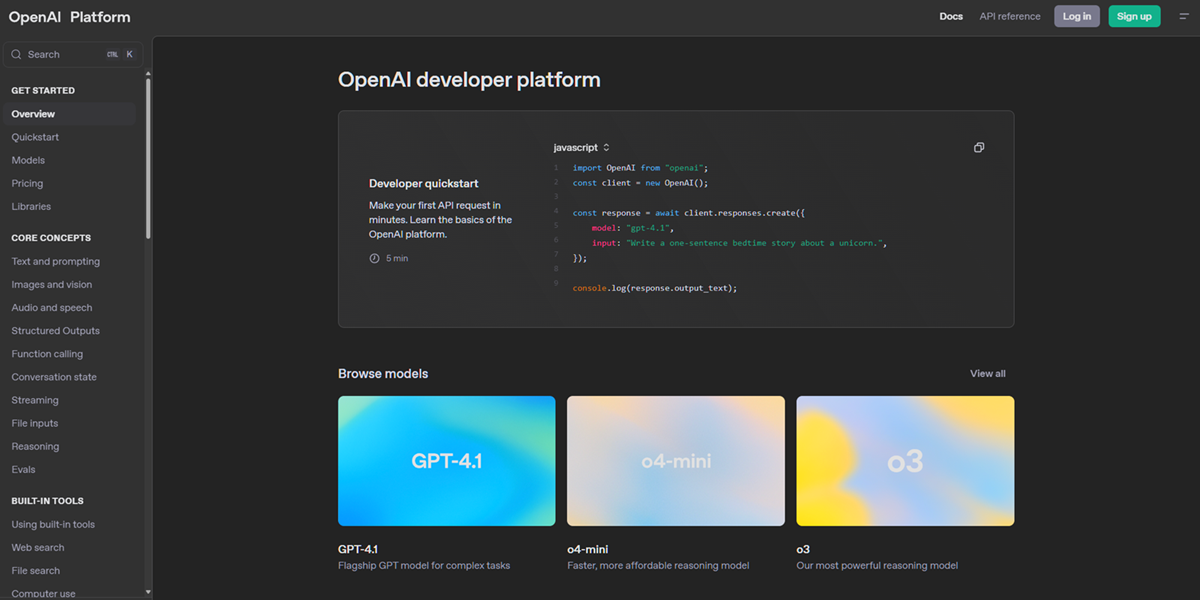The height and width of the screenshot is (600, 1200).
Task: Open the o4-mini model thumbnail
Action: point(676,461)
